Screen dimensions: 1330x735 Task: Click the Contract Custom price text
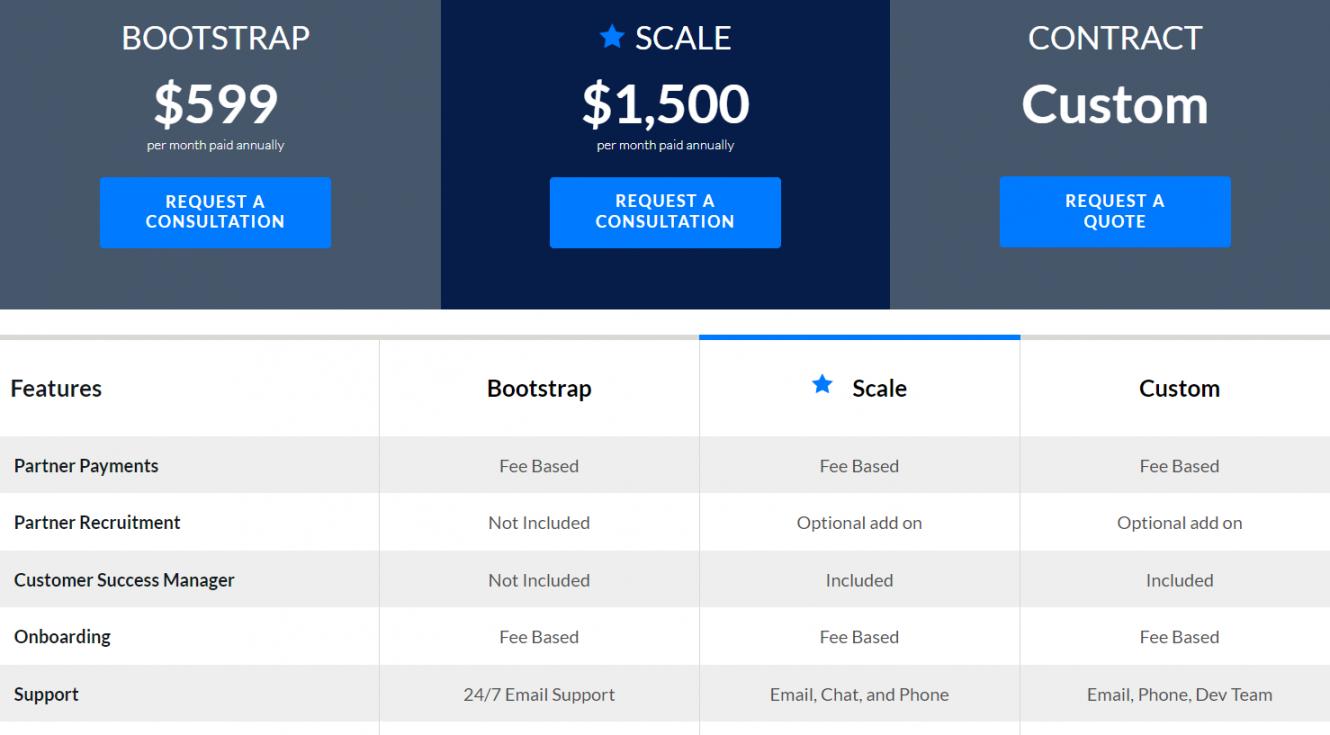tap(1114, 104)
